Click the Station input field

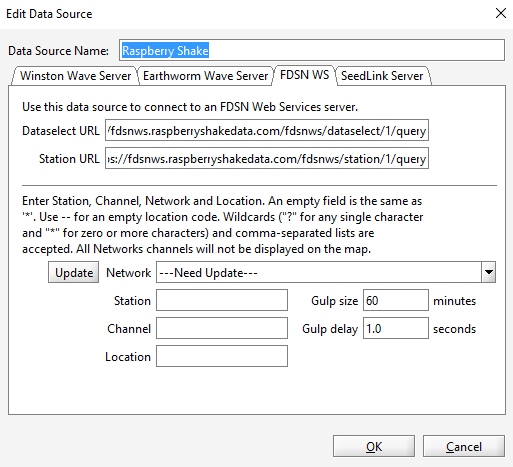tap(222, 300)
